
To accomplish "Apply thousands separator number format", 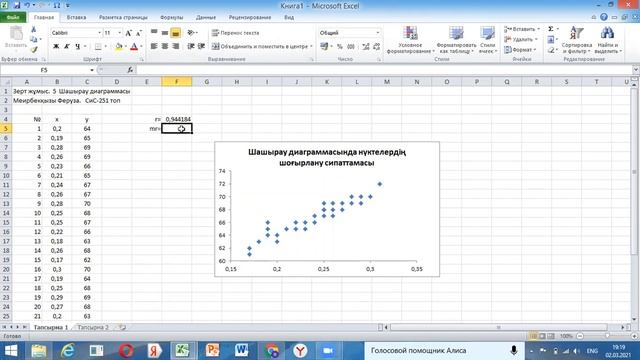I will click(351, 47).
